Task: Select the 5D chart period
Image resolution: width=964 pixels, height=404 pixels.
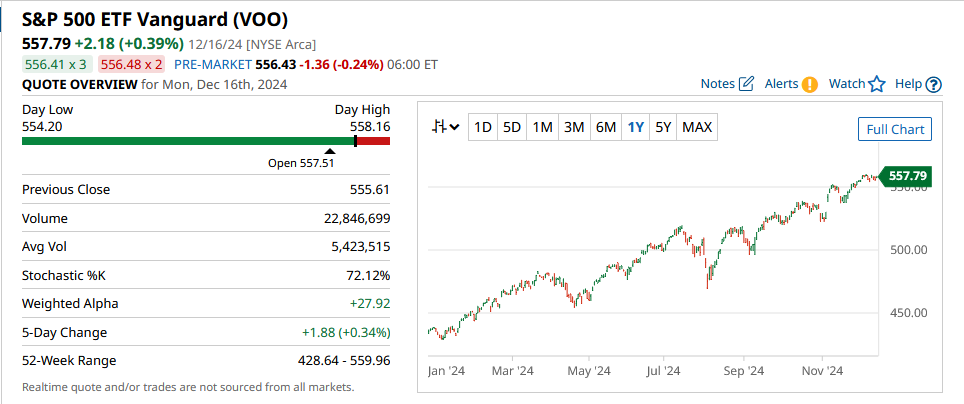Action: click(x=512, y=127)
